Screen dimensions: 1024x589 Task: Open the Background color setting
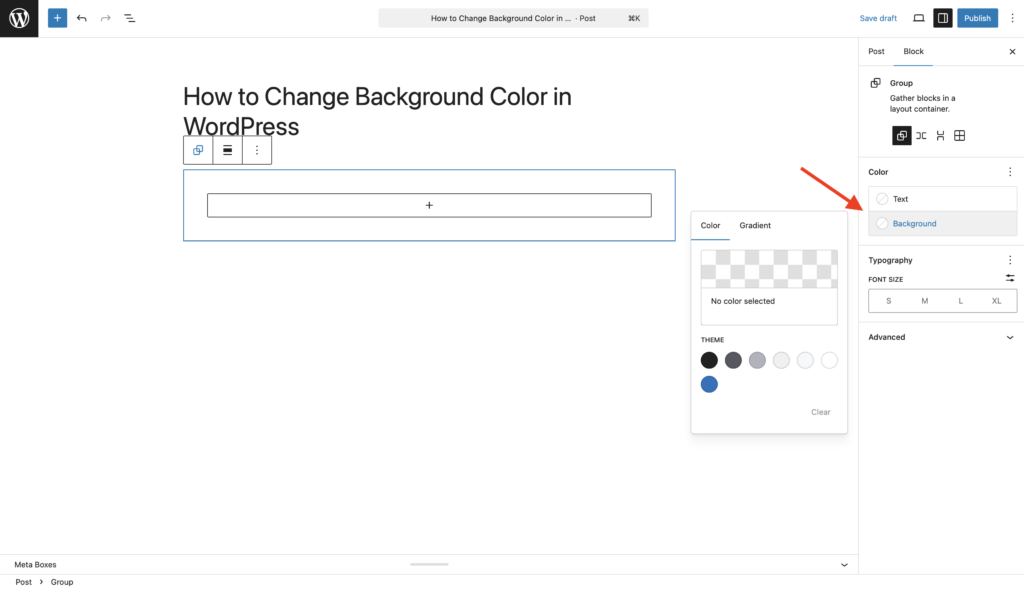(942, 223)
